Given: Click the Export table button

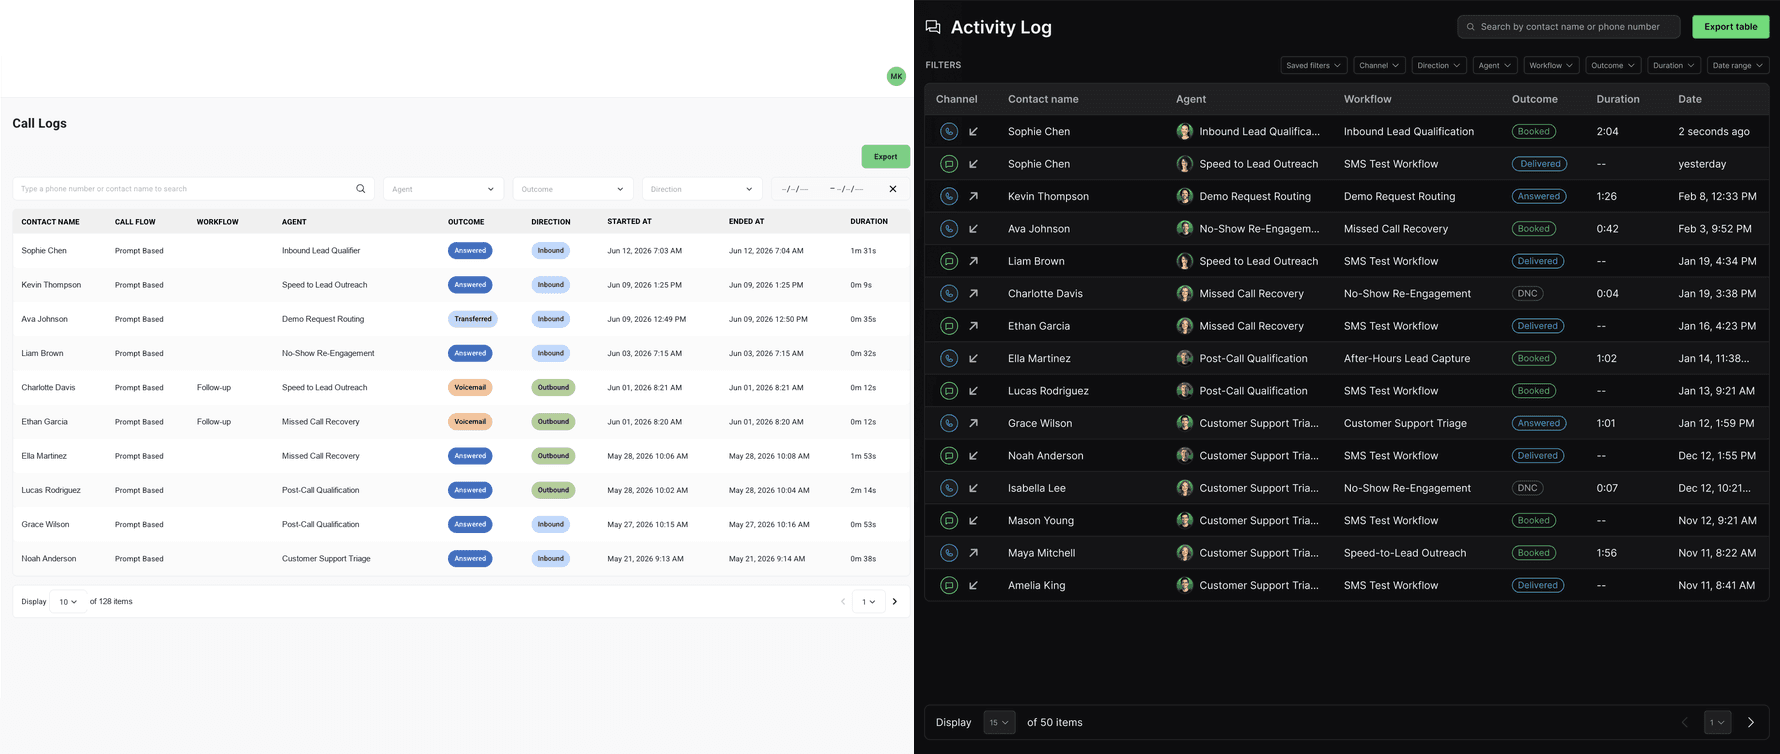Looking at the screenshot, I should coord(1730,27).
